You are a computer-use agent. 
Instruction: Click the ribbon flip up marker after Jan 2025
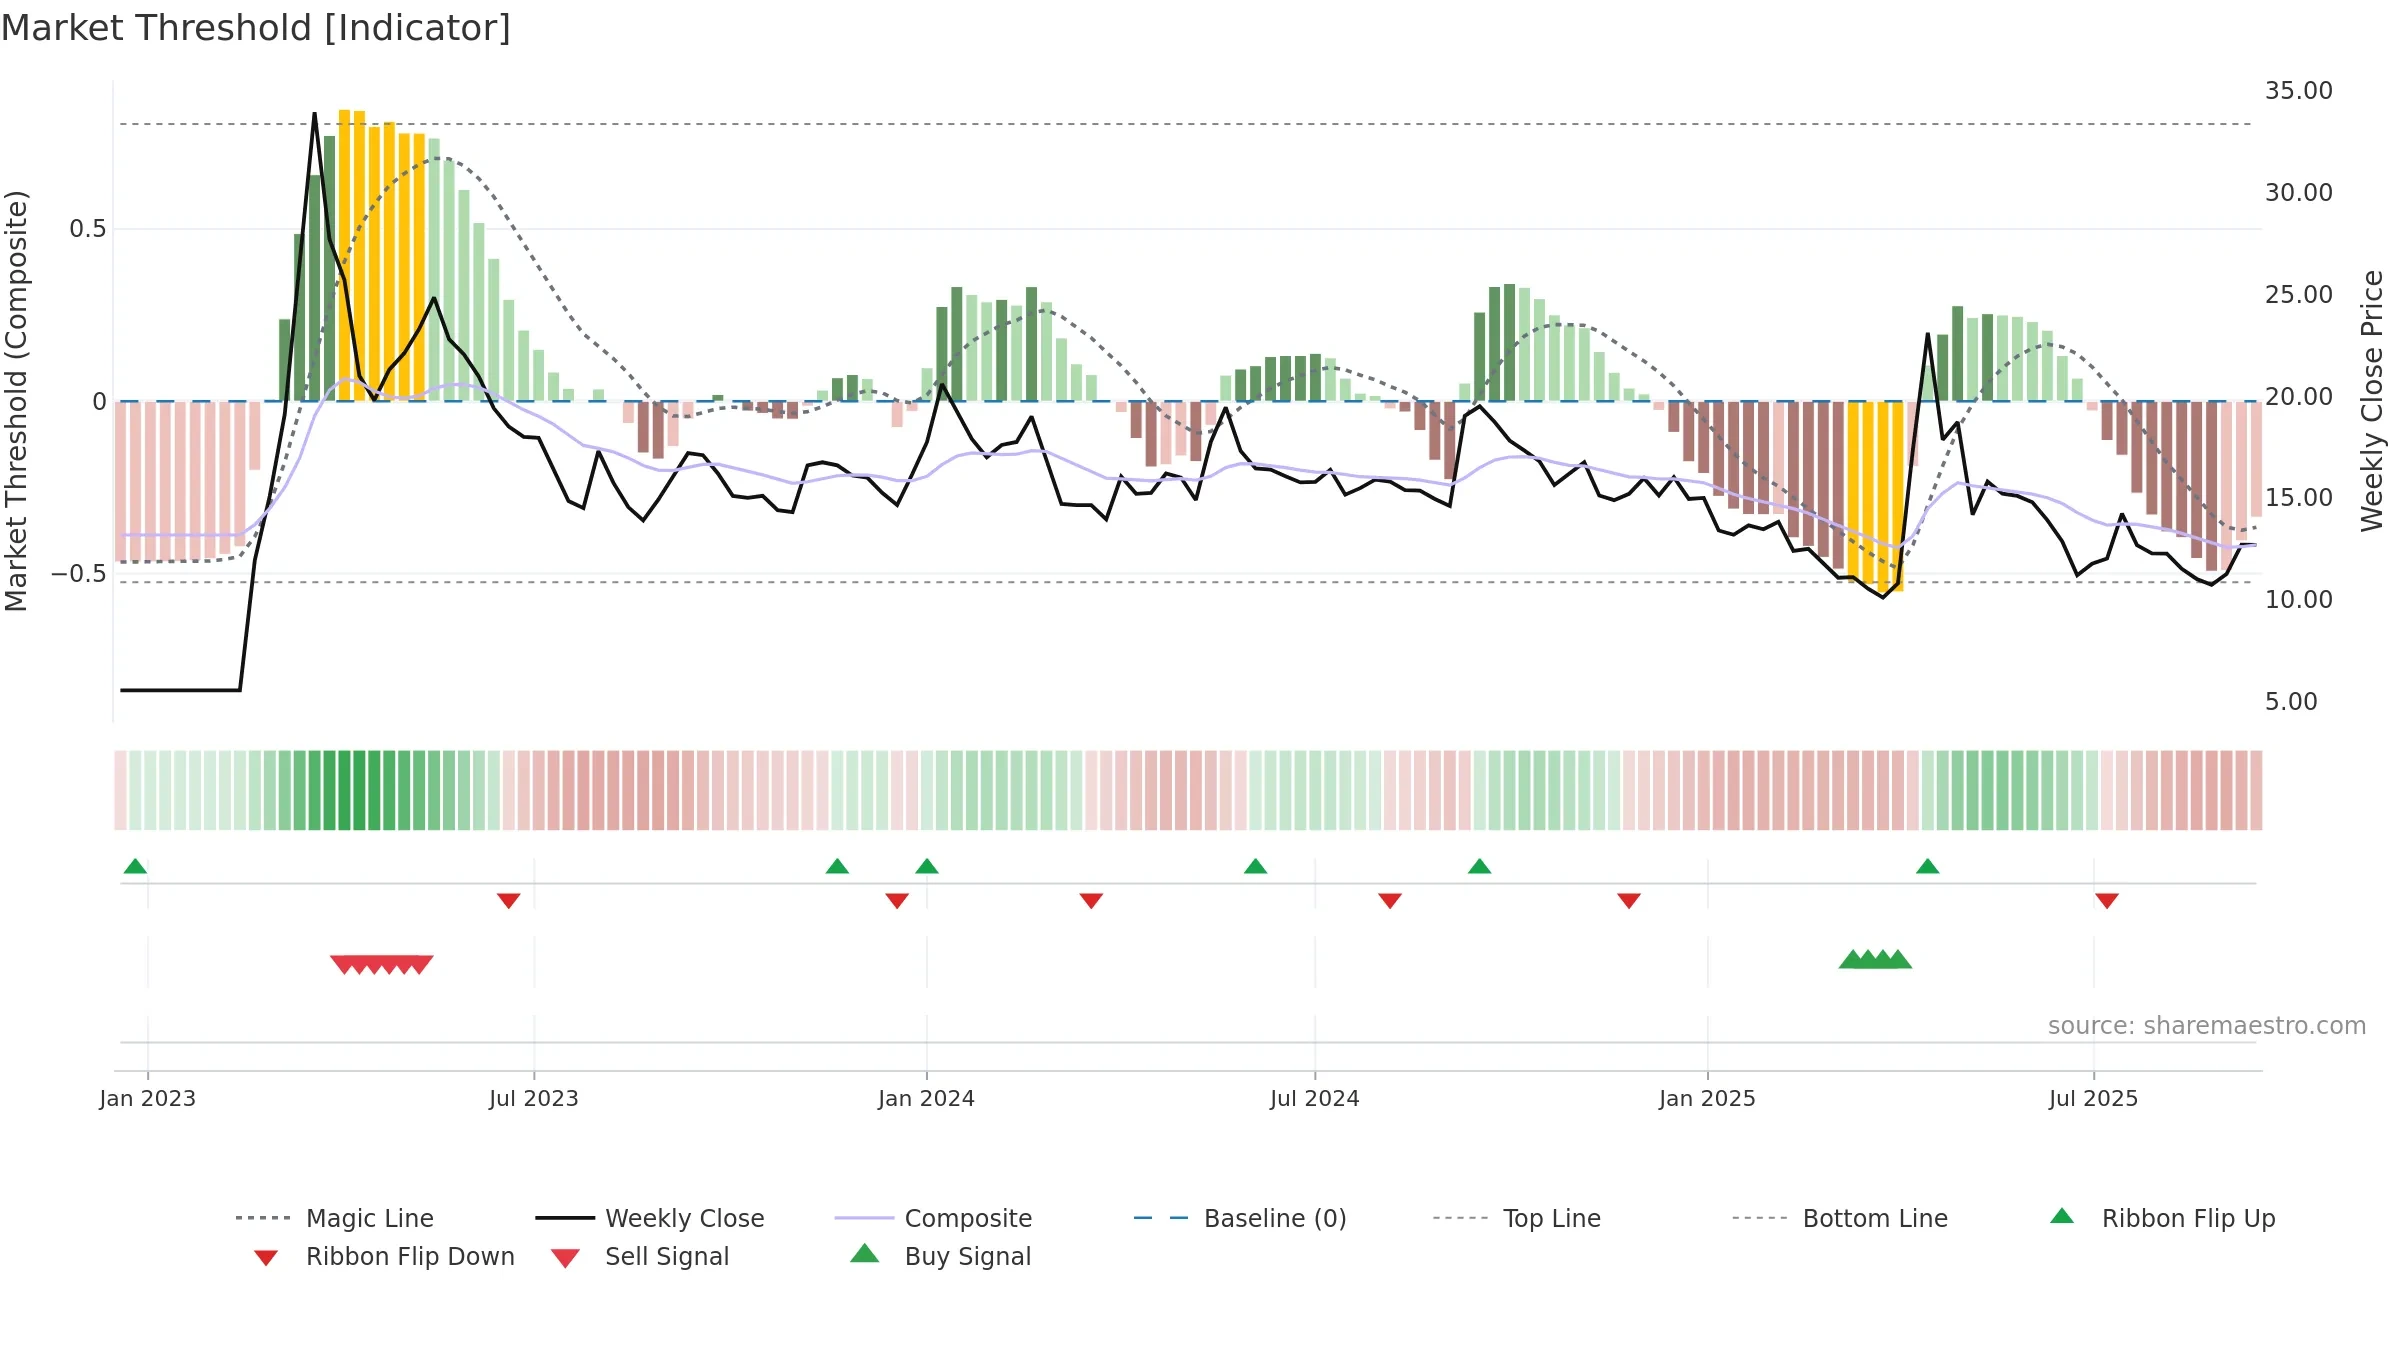1928,866
